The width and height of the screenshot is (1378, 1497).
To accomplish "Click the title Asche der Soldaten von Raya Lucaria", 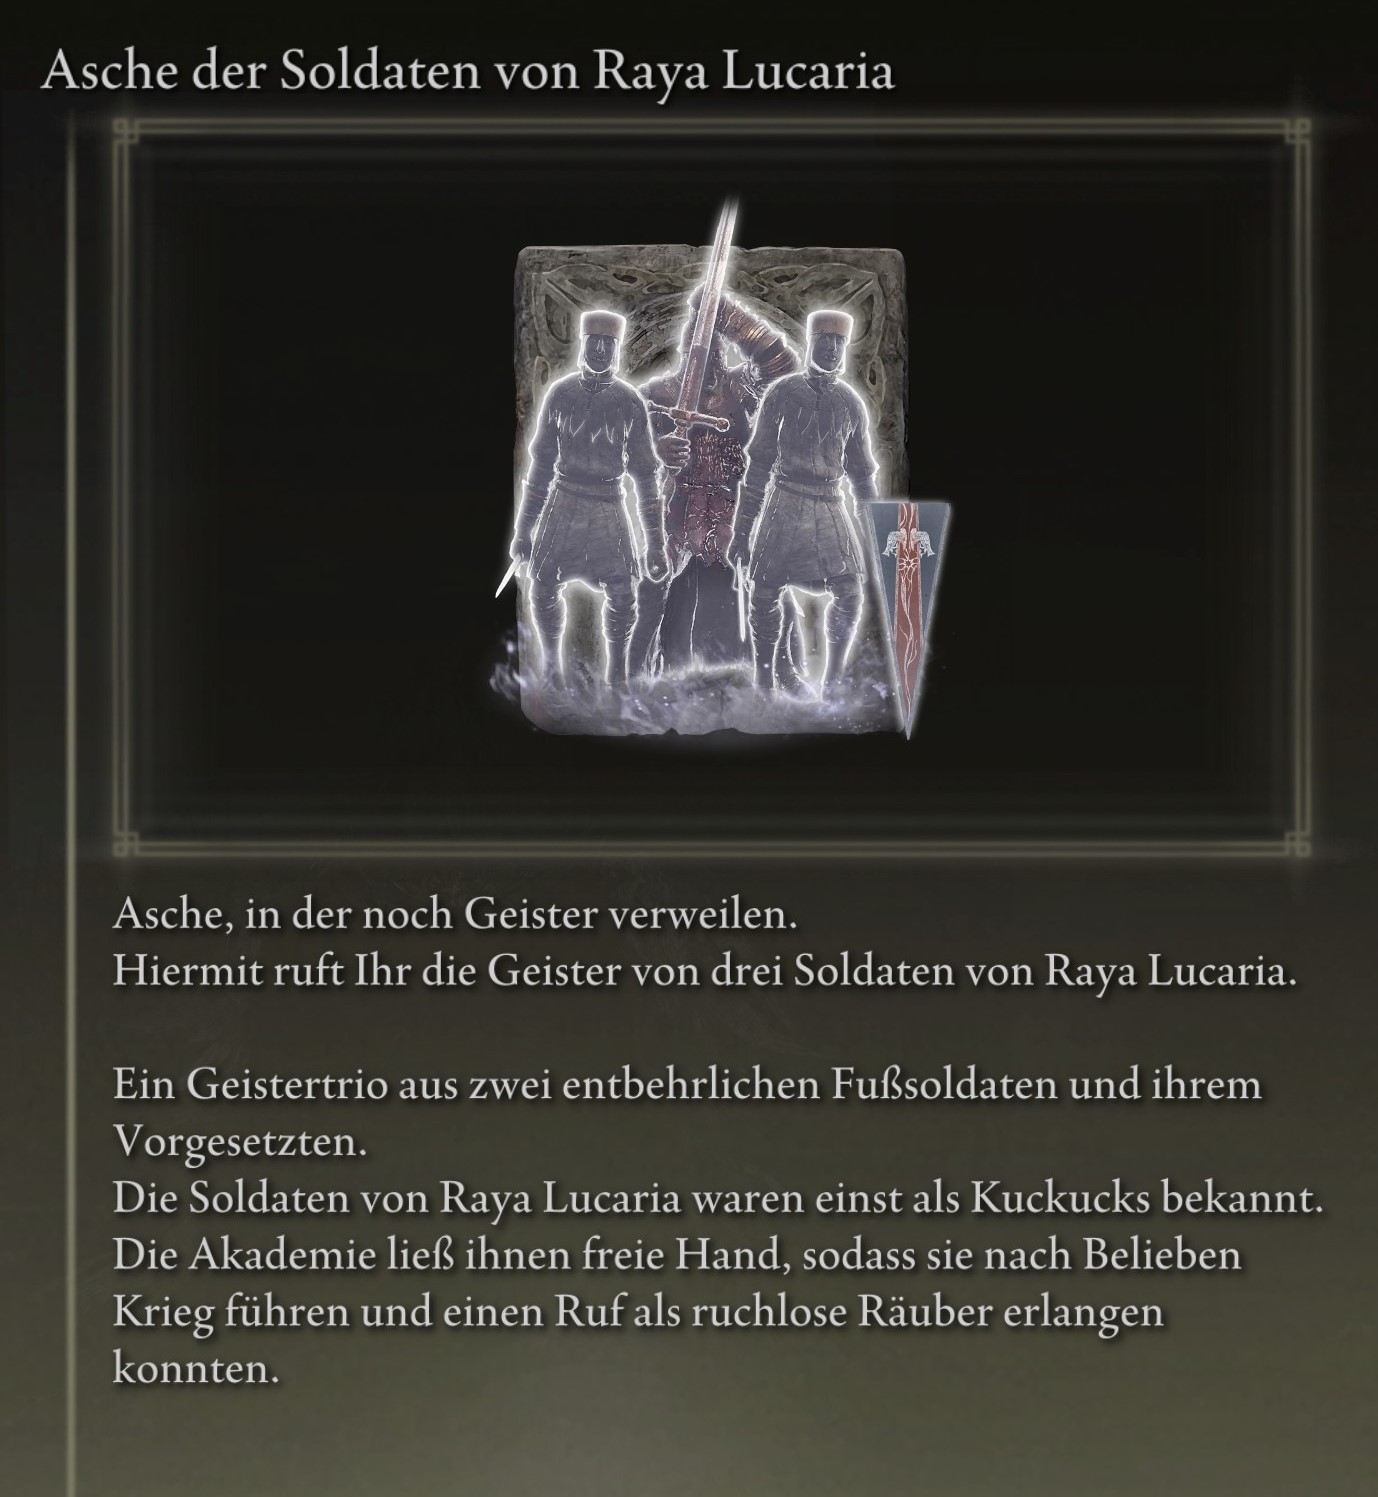I will pyautogui.click(x=467, y=73).
